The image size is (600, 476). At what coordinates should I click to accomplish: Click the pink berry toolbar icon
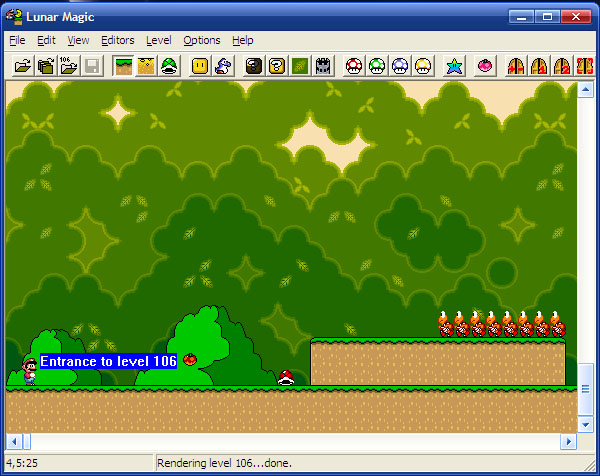tap(485, 66)
